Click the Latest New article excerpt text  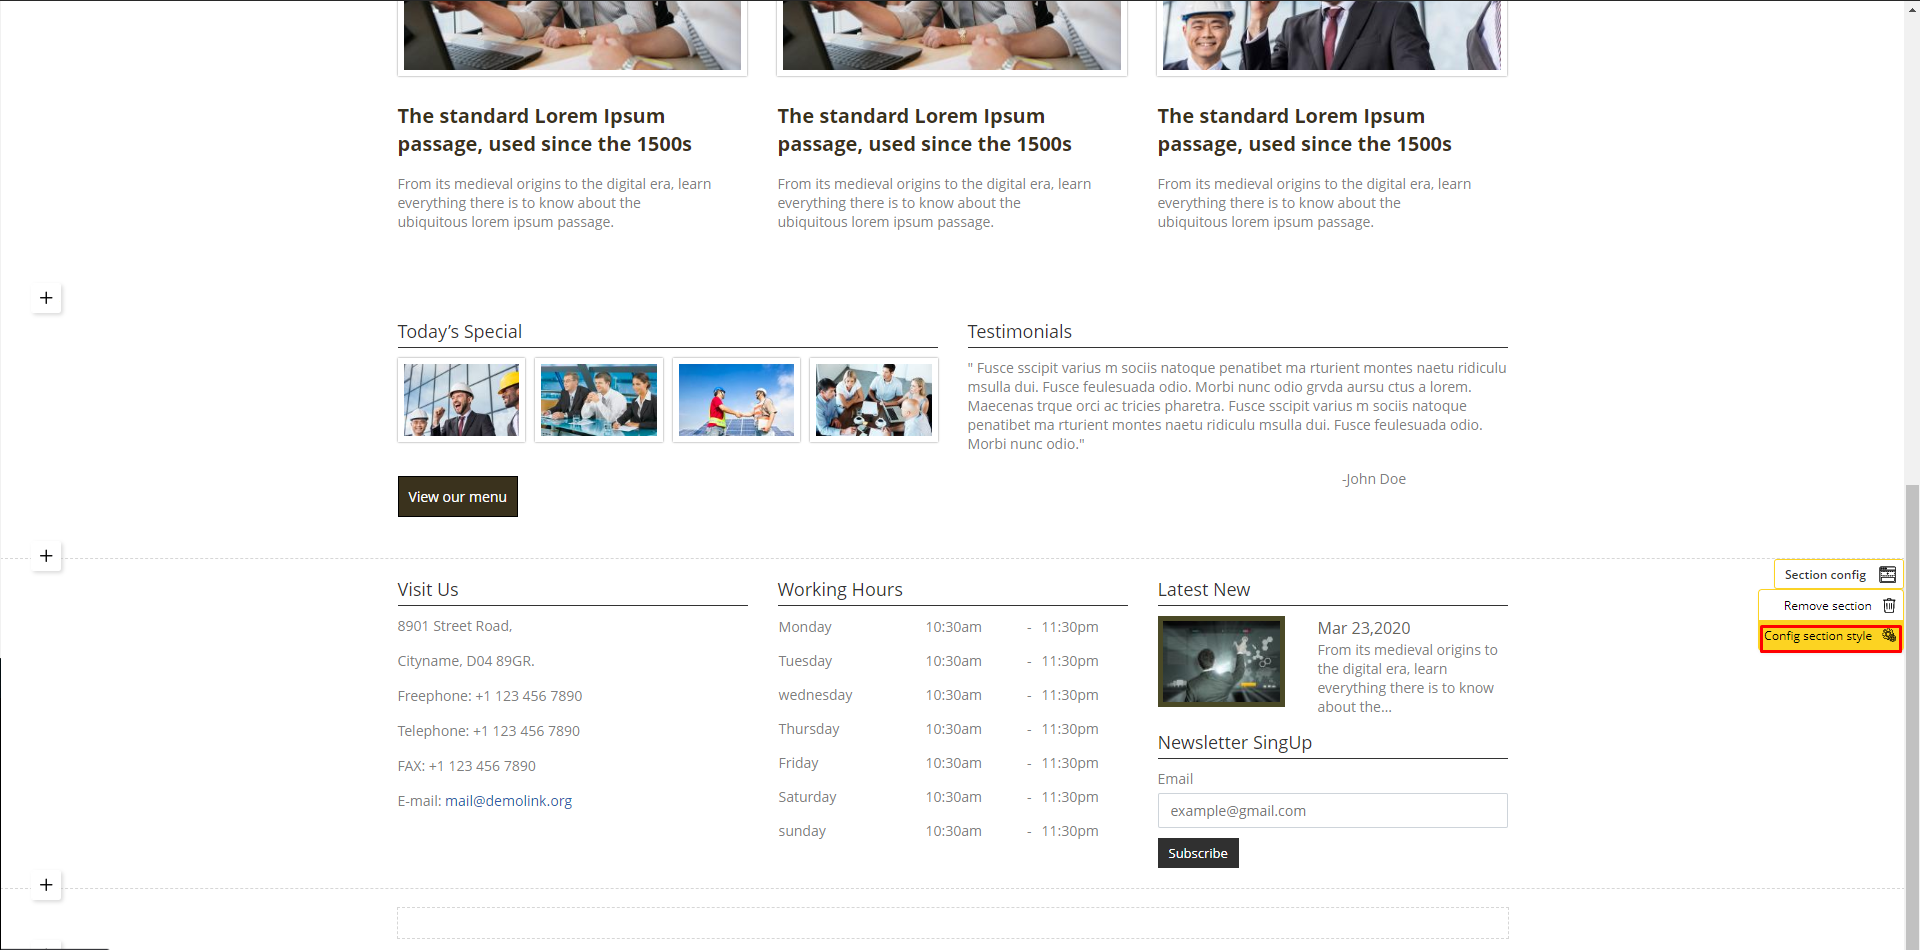click(1407, 678)
